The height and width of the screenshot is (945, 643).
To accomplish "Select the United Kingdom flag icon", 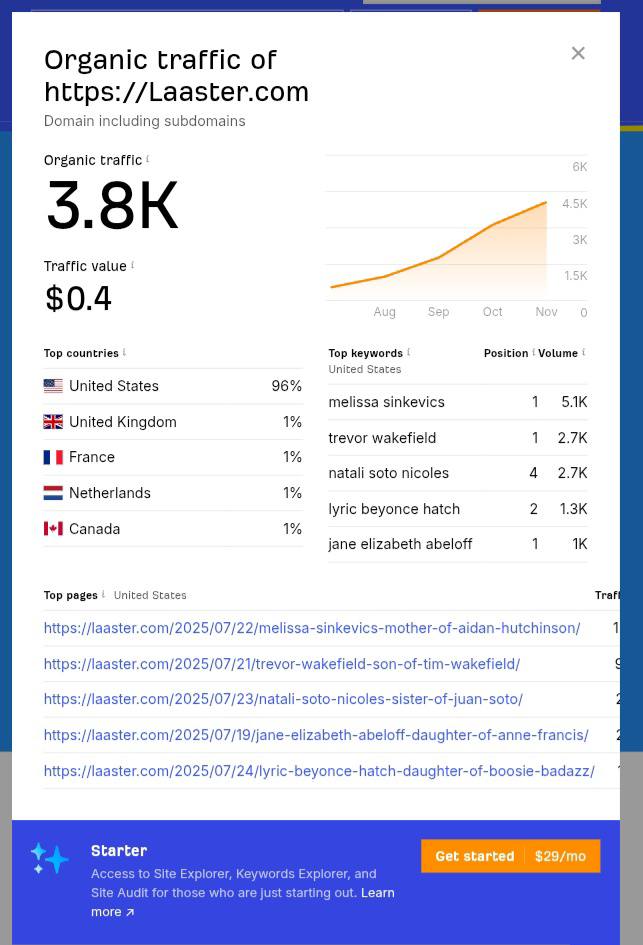I will (53, 422).
